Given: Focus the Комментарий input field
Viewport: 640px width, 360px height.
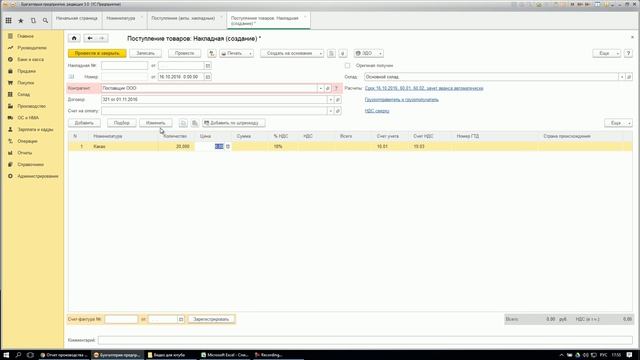Looking at the screenshot, I should (x=365, y=340).
